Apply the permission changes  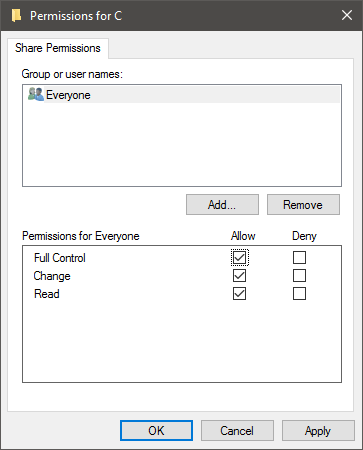coord(318,431)
